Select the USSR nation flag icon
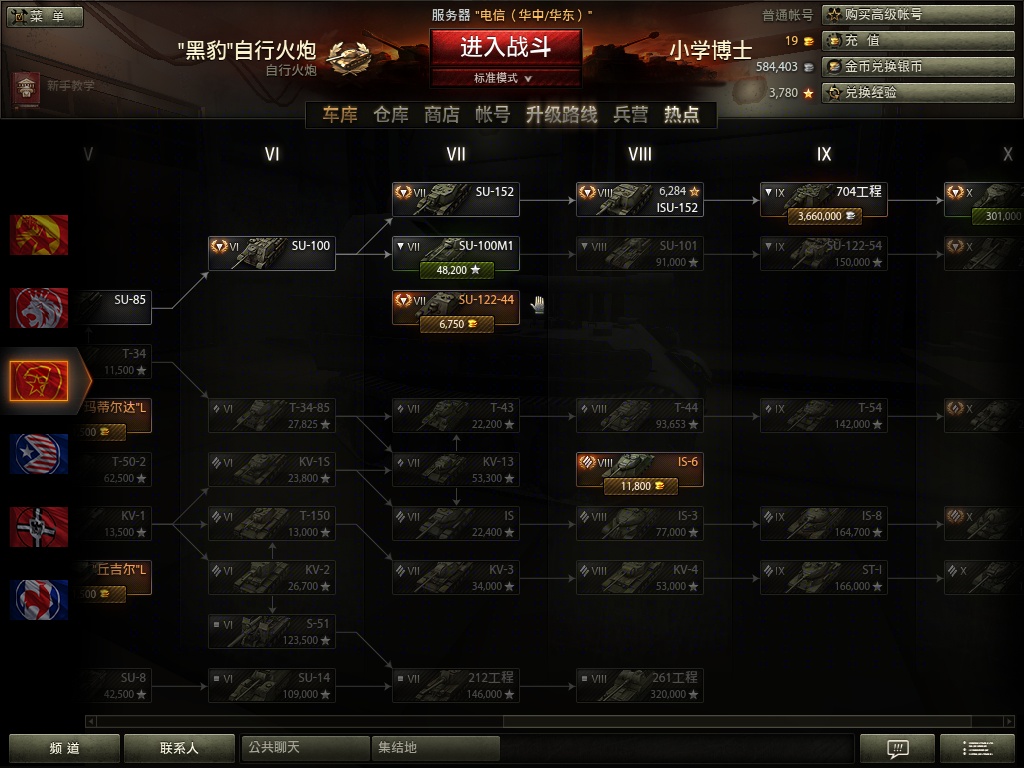Screen dimensions: 1024x768 [39, 381]
